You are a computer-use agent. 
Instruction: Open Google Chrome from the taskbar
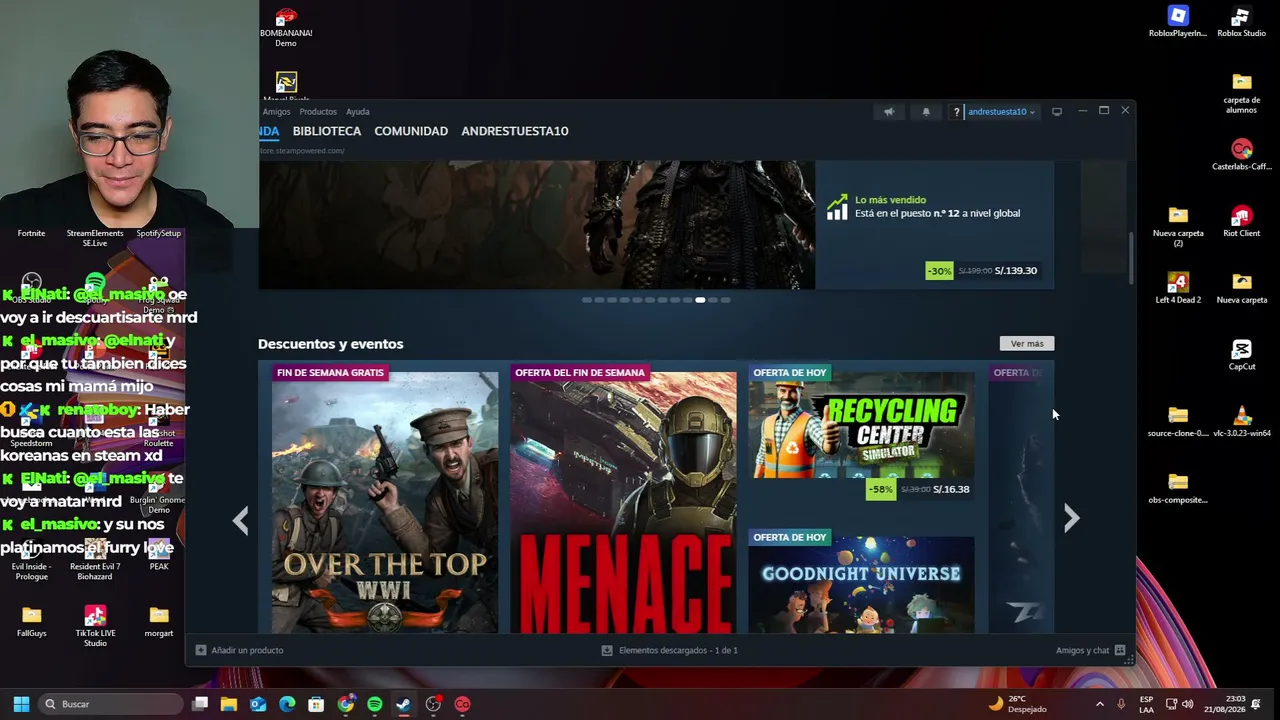(346, 704)
